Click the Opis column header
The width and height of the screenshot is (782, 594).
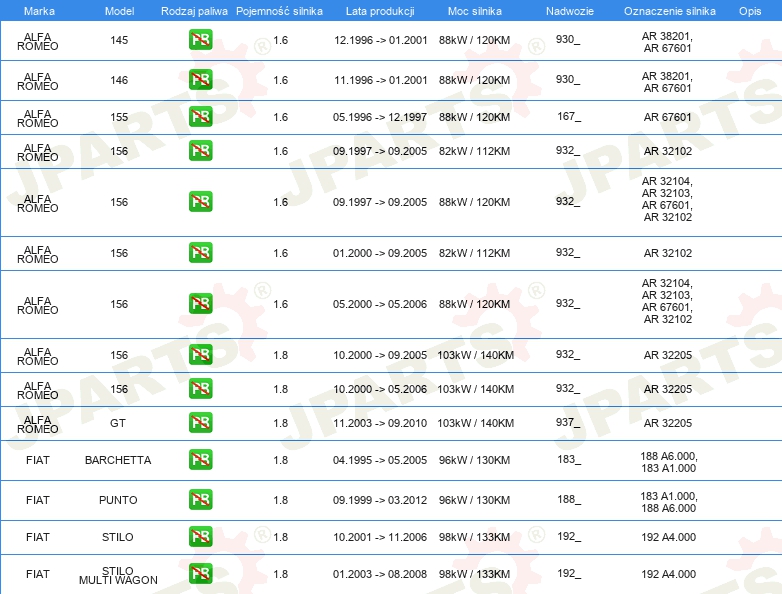pos(749,10)
